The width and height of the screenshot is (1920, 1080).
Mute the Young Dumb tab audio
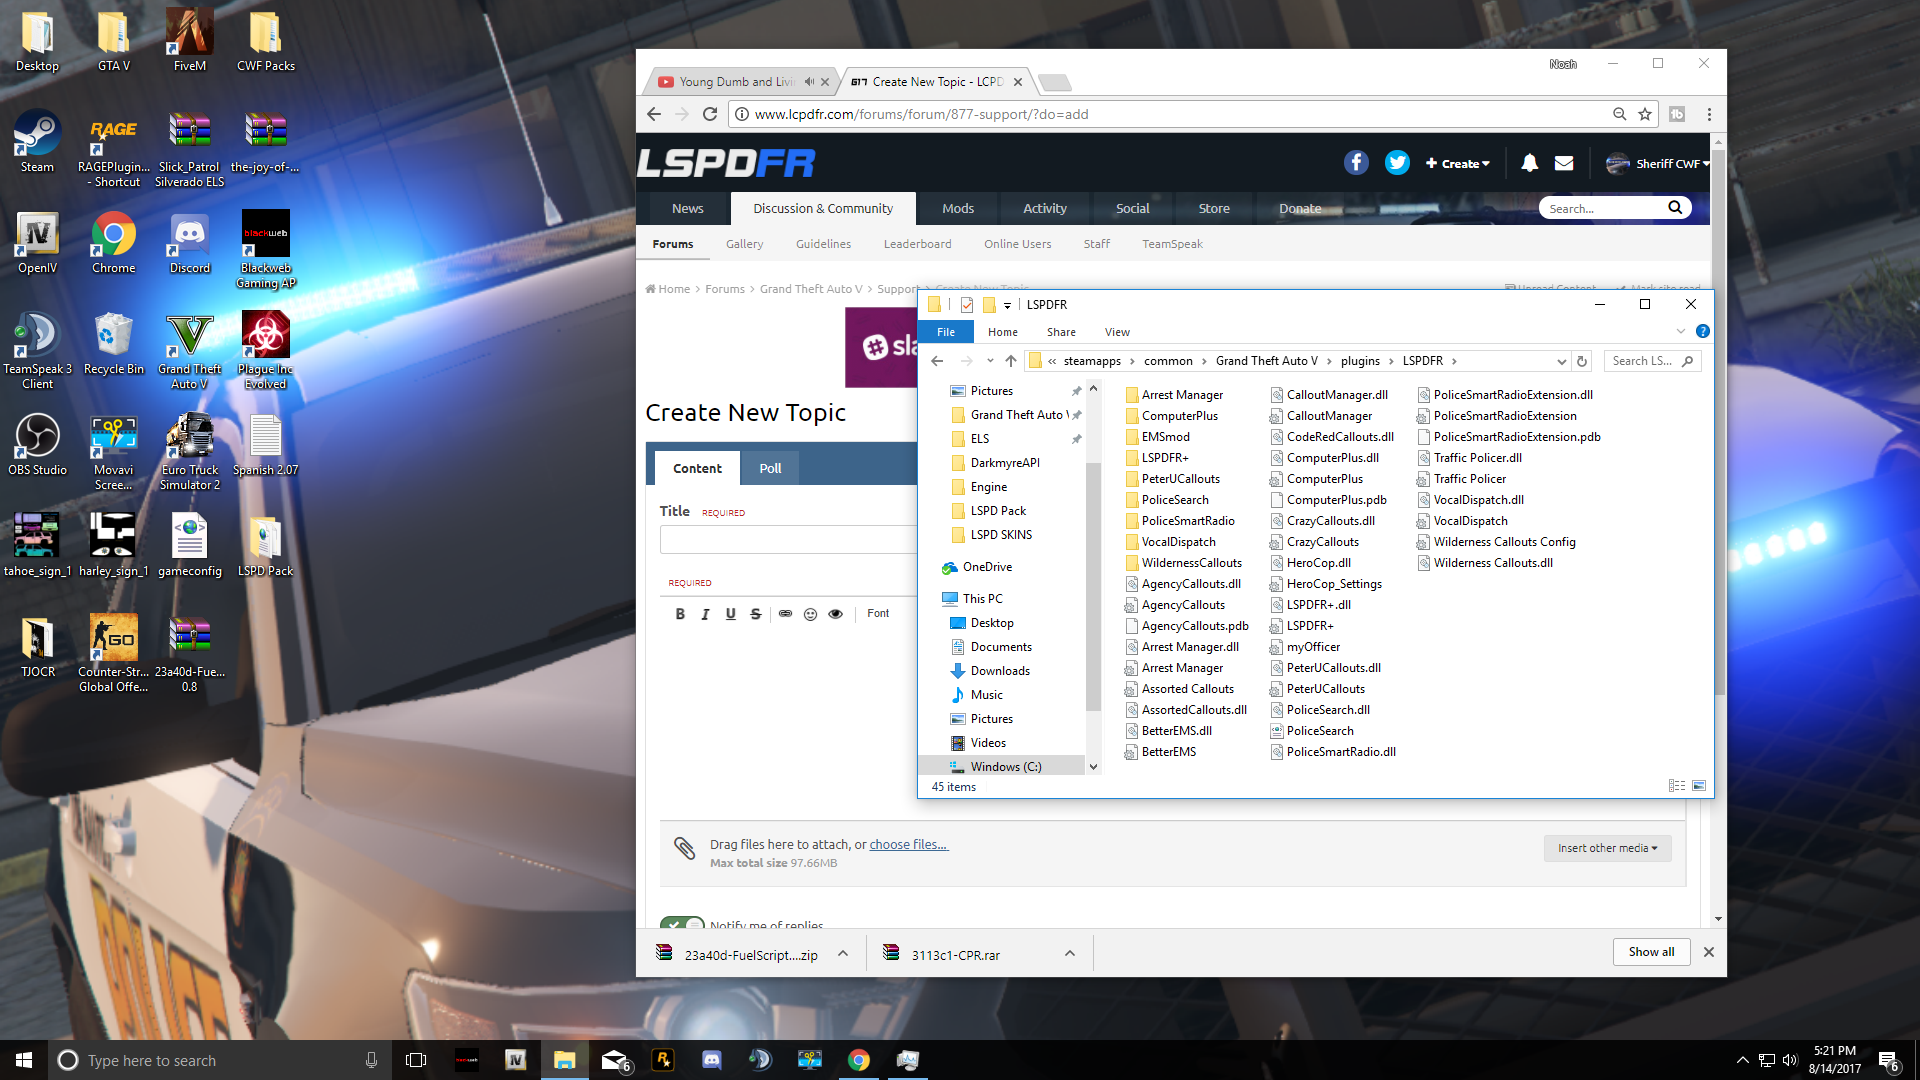[x=809, y=82]
